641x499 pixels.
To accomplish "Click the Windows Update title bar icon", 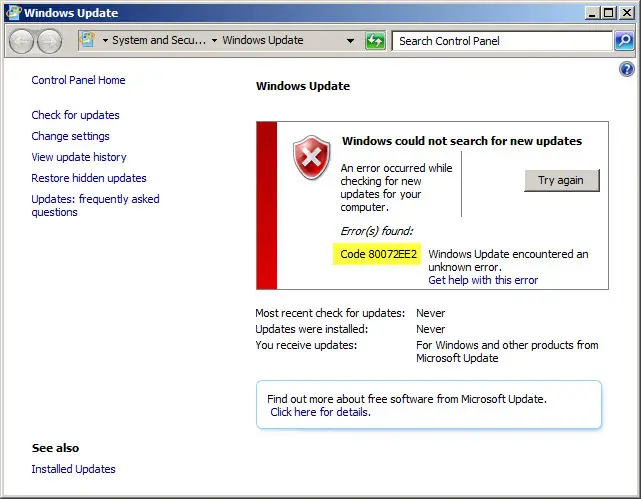I will point(13,12).
